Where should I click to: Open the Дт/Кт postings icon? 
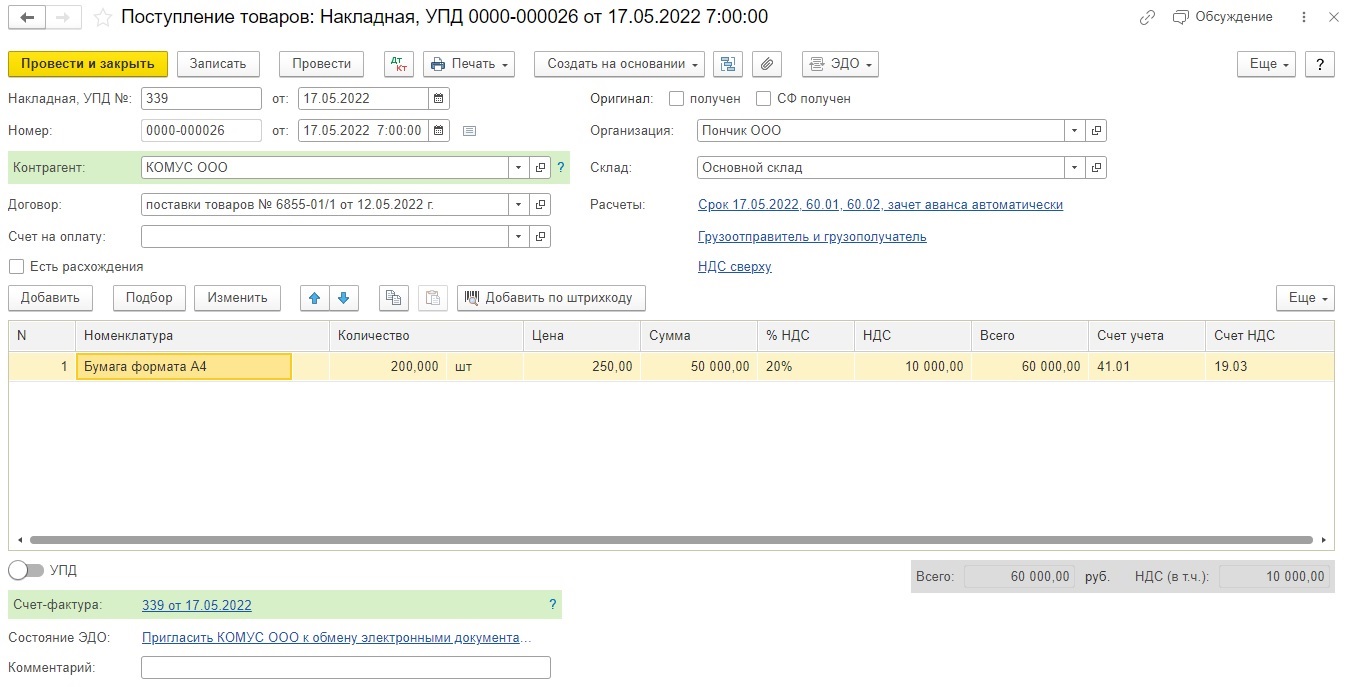(x=399, y=64)
